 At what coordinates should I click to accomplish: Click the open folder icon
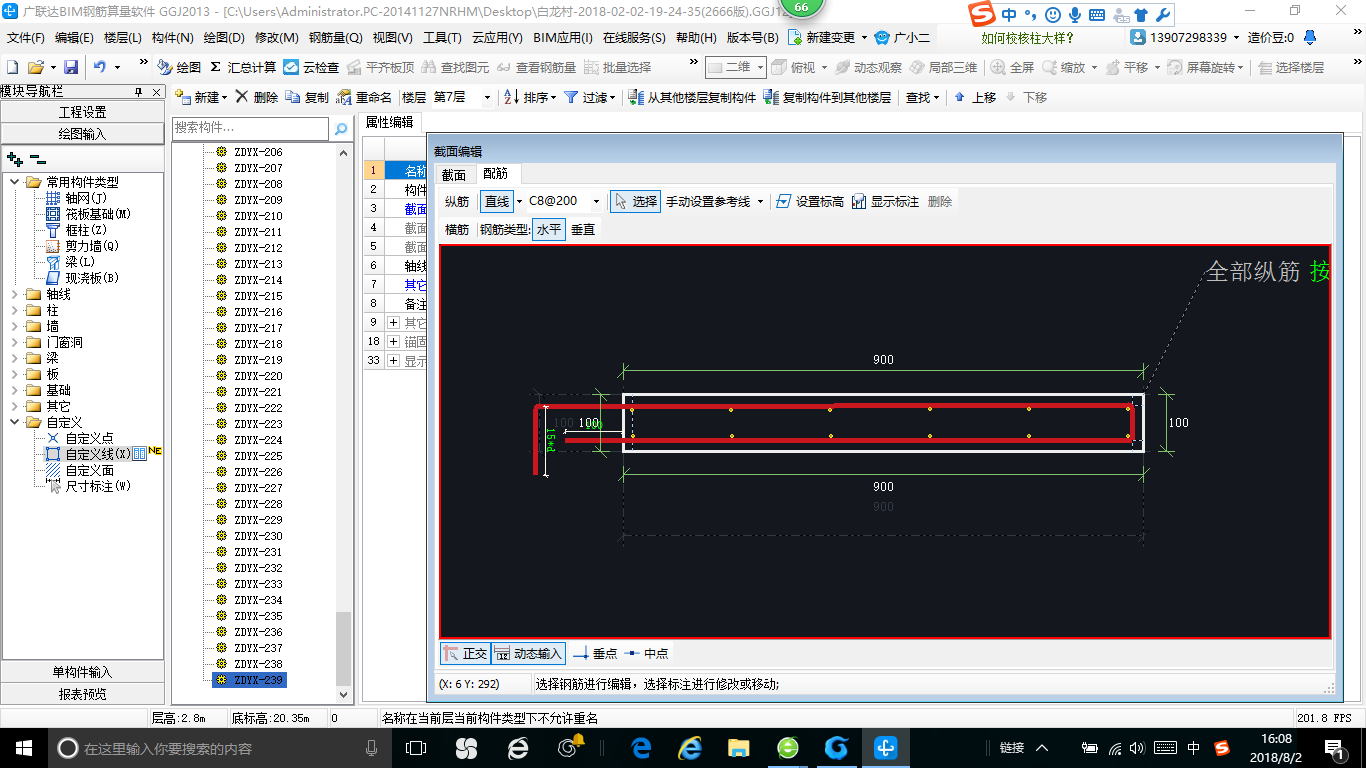tap(36, 67)
